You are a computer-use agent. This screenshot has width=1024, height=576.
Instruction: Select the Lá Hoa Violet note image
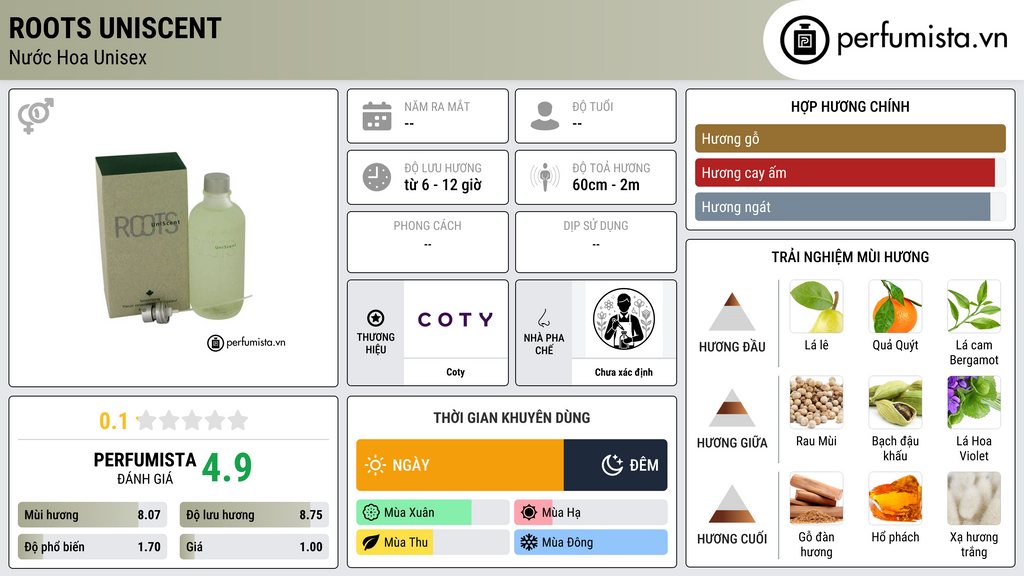coord(974,403)
